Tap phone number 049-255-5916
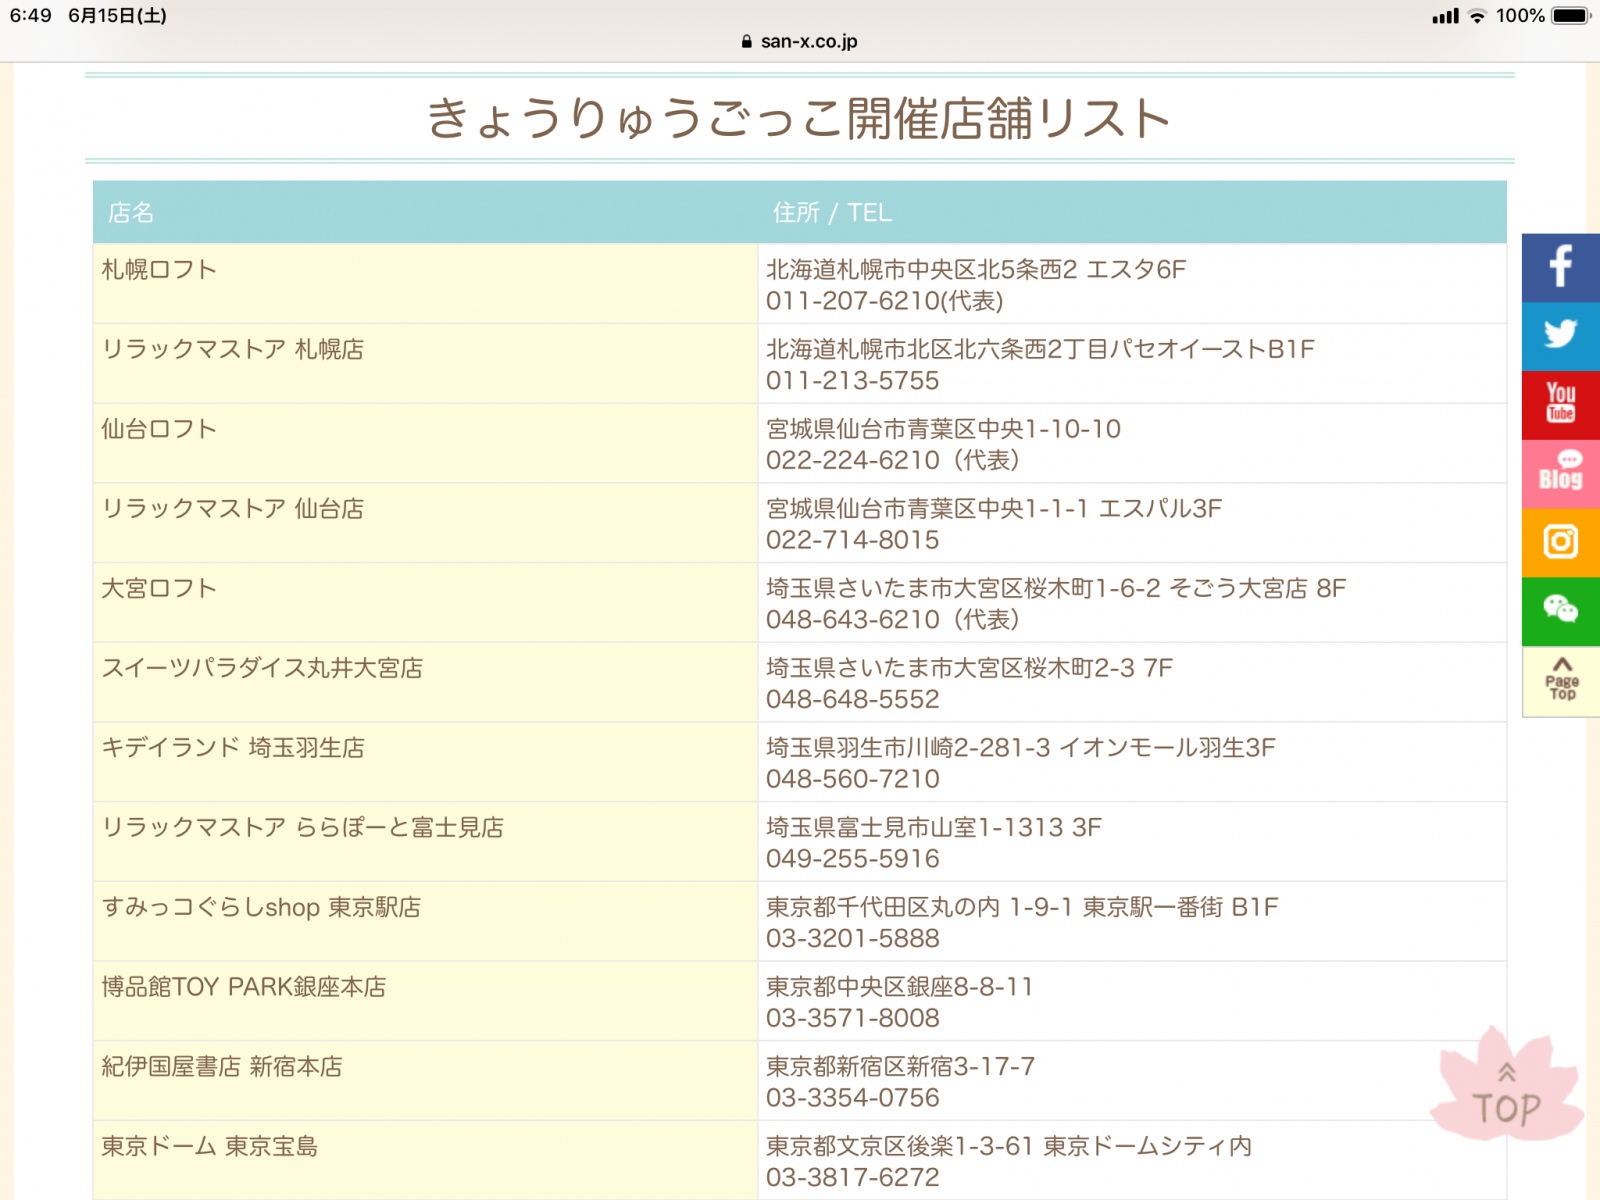This screenshot has width=1600, height=1200. pyautogui.click(x=853, y=859)
